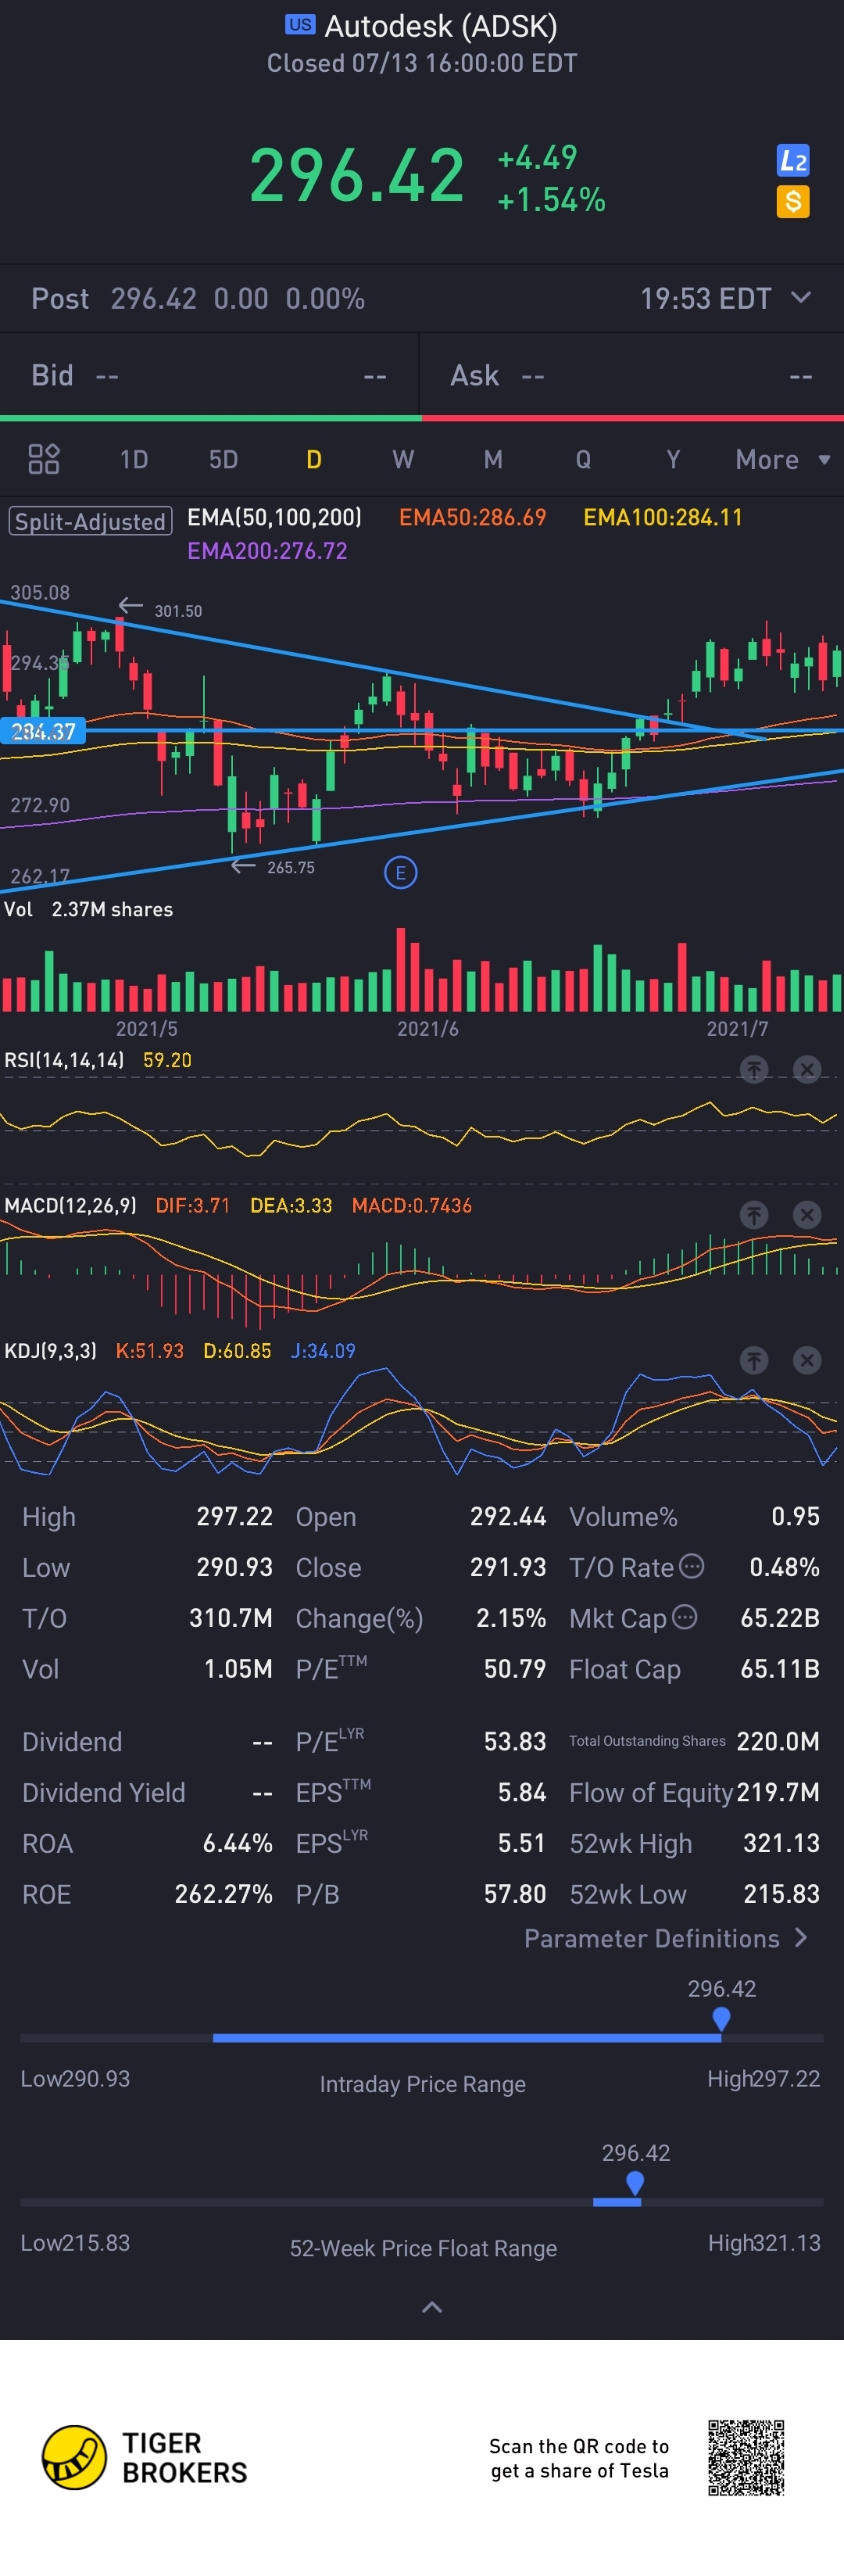844x2576 pixels.
Task: Select the monthly M chart tab
Action: (x=493, y=459)
